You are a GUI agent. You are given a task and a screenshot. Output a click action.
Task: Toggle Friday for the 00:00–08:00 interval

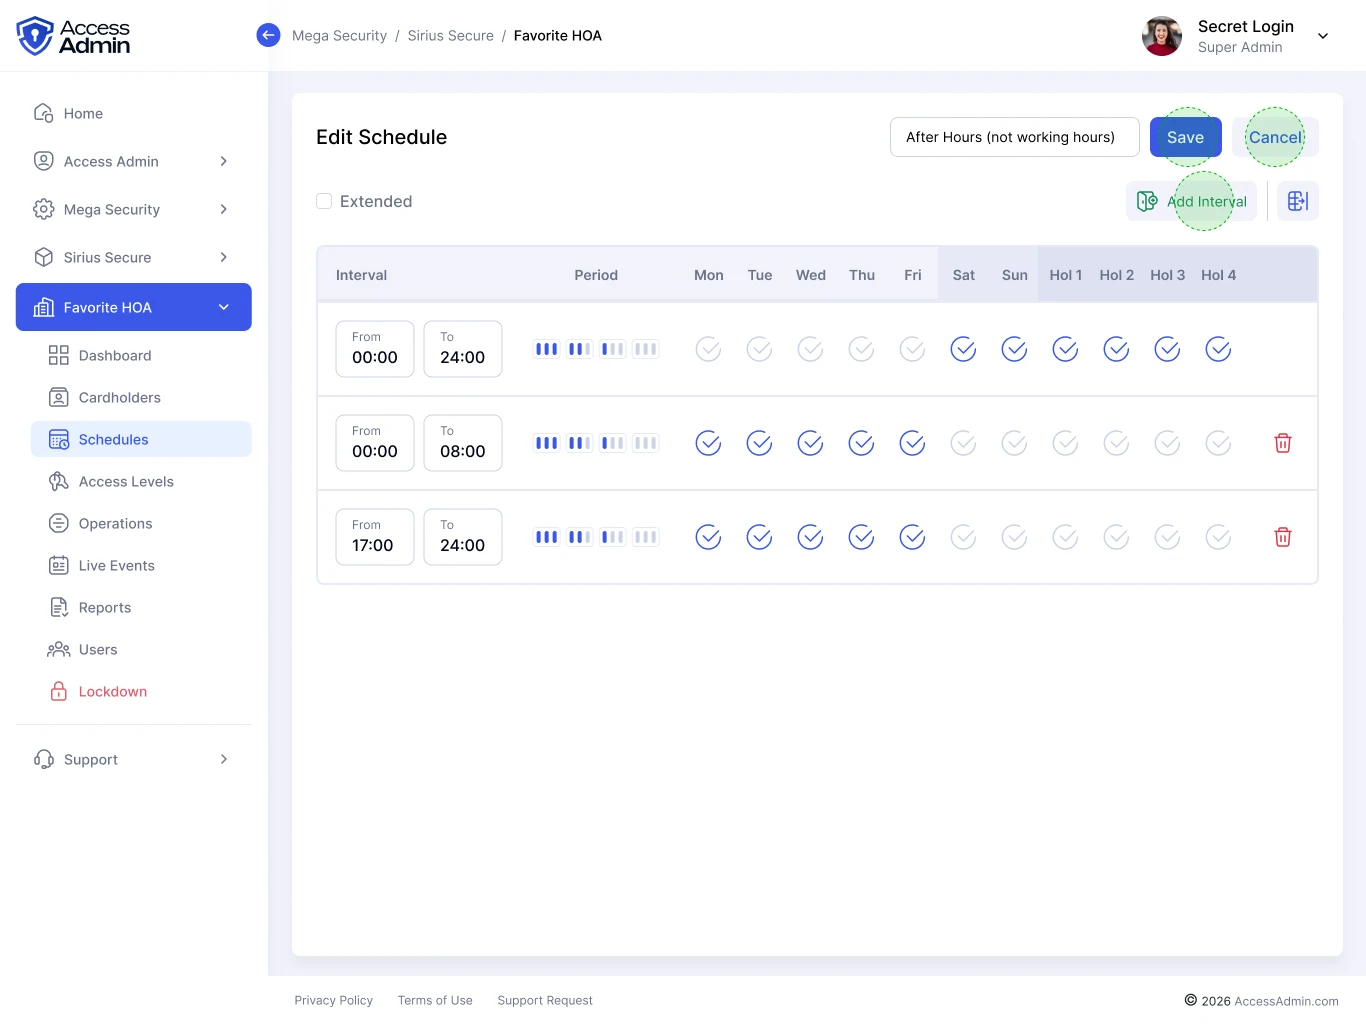[x=913, y=443]
